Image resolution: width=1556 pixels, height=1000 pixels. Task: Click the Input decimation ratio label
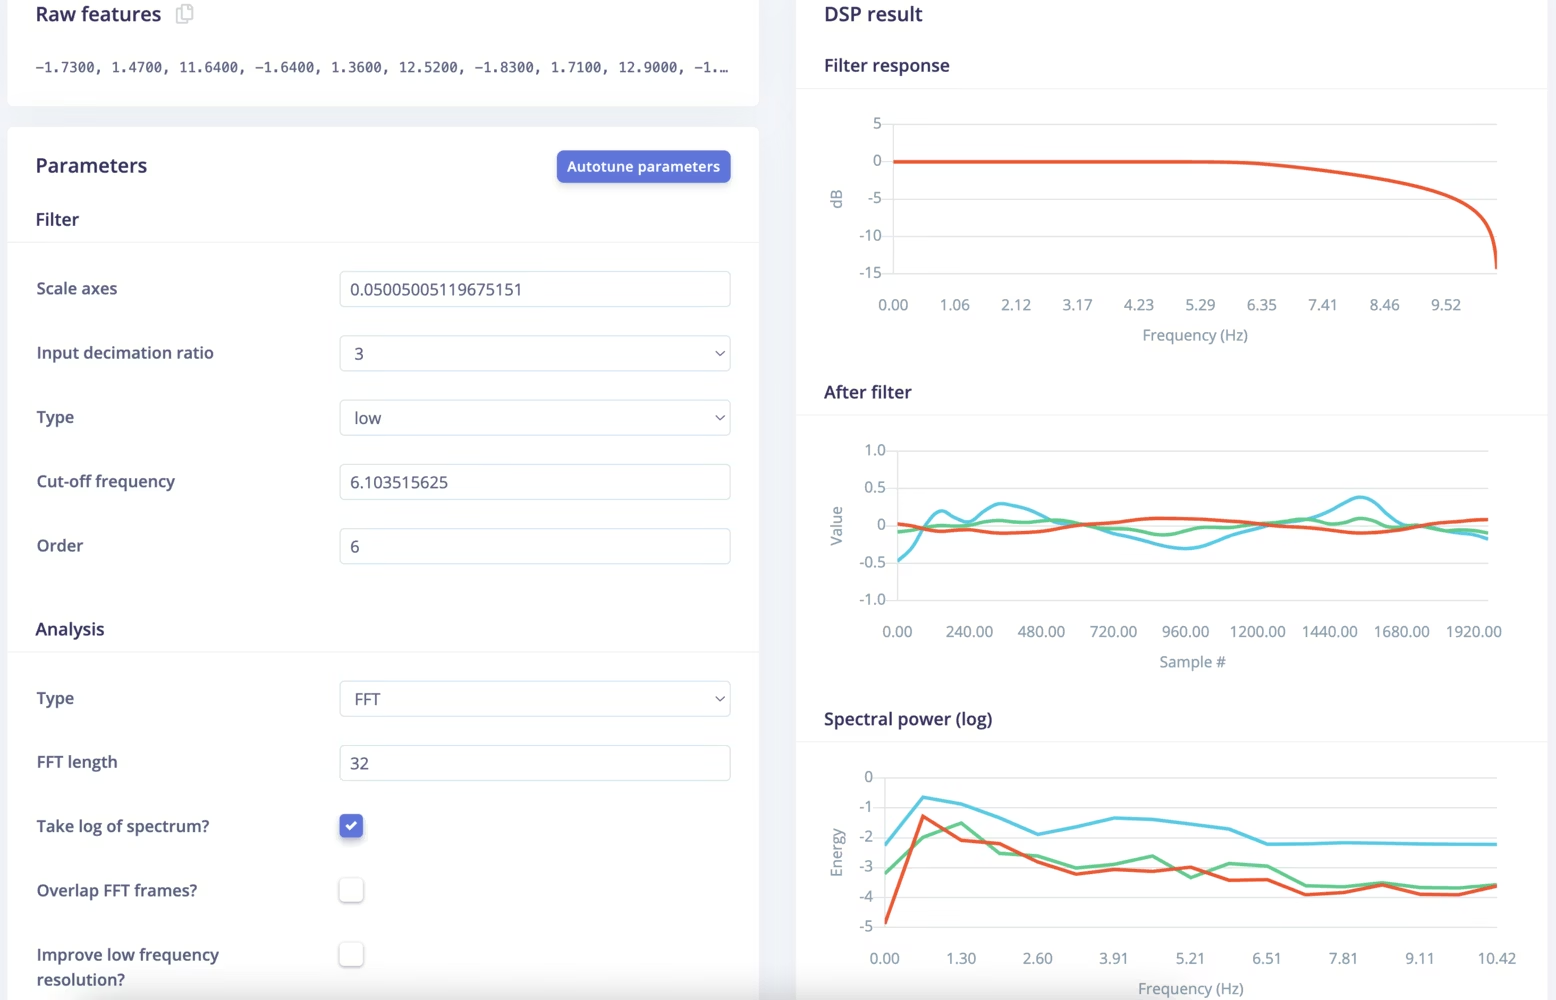[x=125, y=353]
